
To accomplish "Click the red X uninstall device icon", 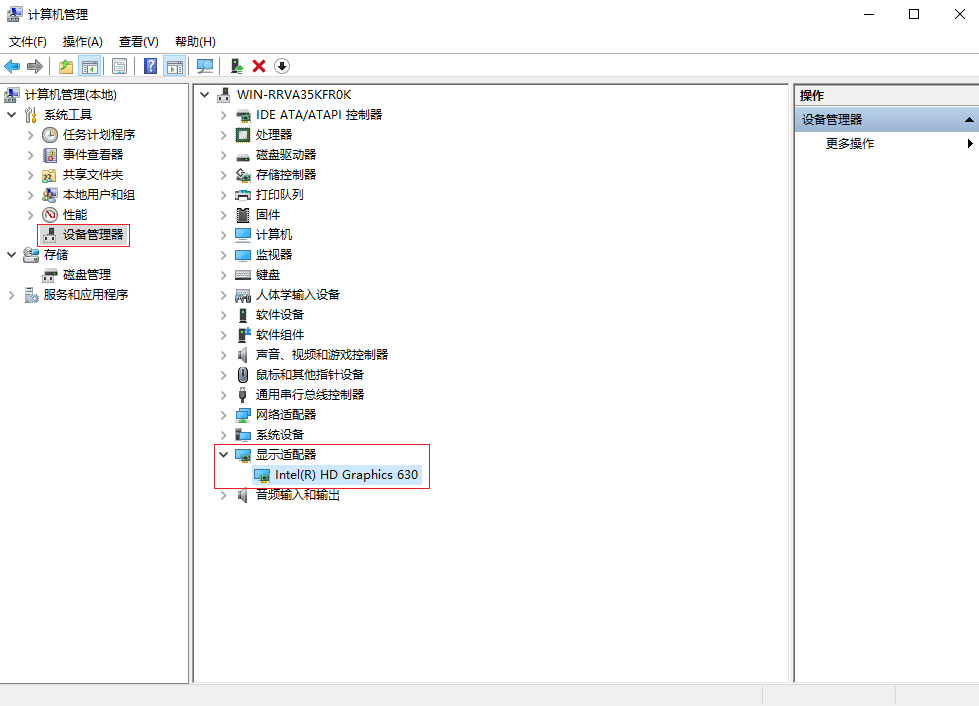I will point(259,66).
